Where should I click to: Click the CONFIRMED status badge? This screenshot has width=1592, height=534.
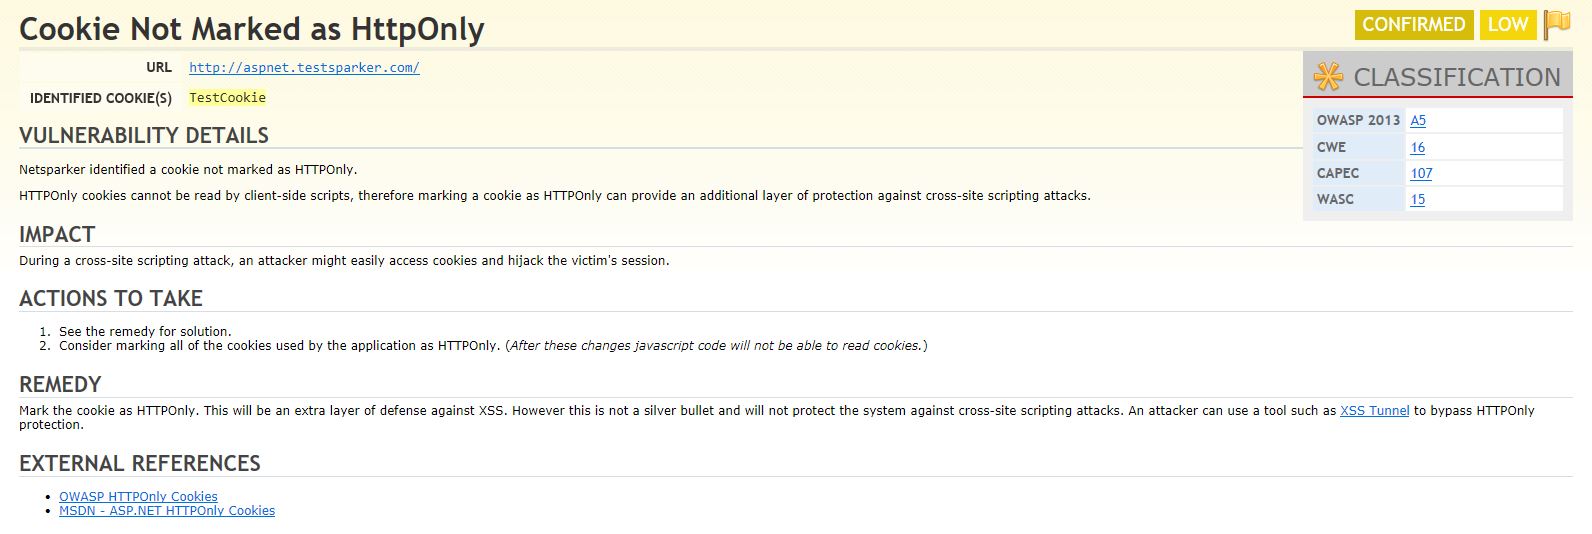(1413, 24)
